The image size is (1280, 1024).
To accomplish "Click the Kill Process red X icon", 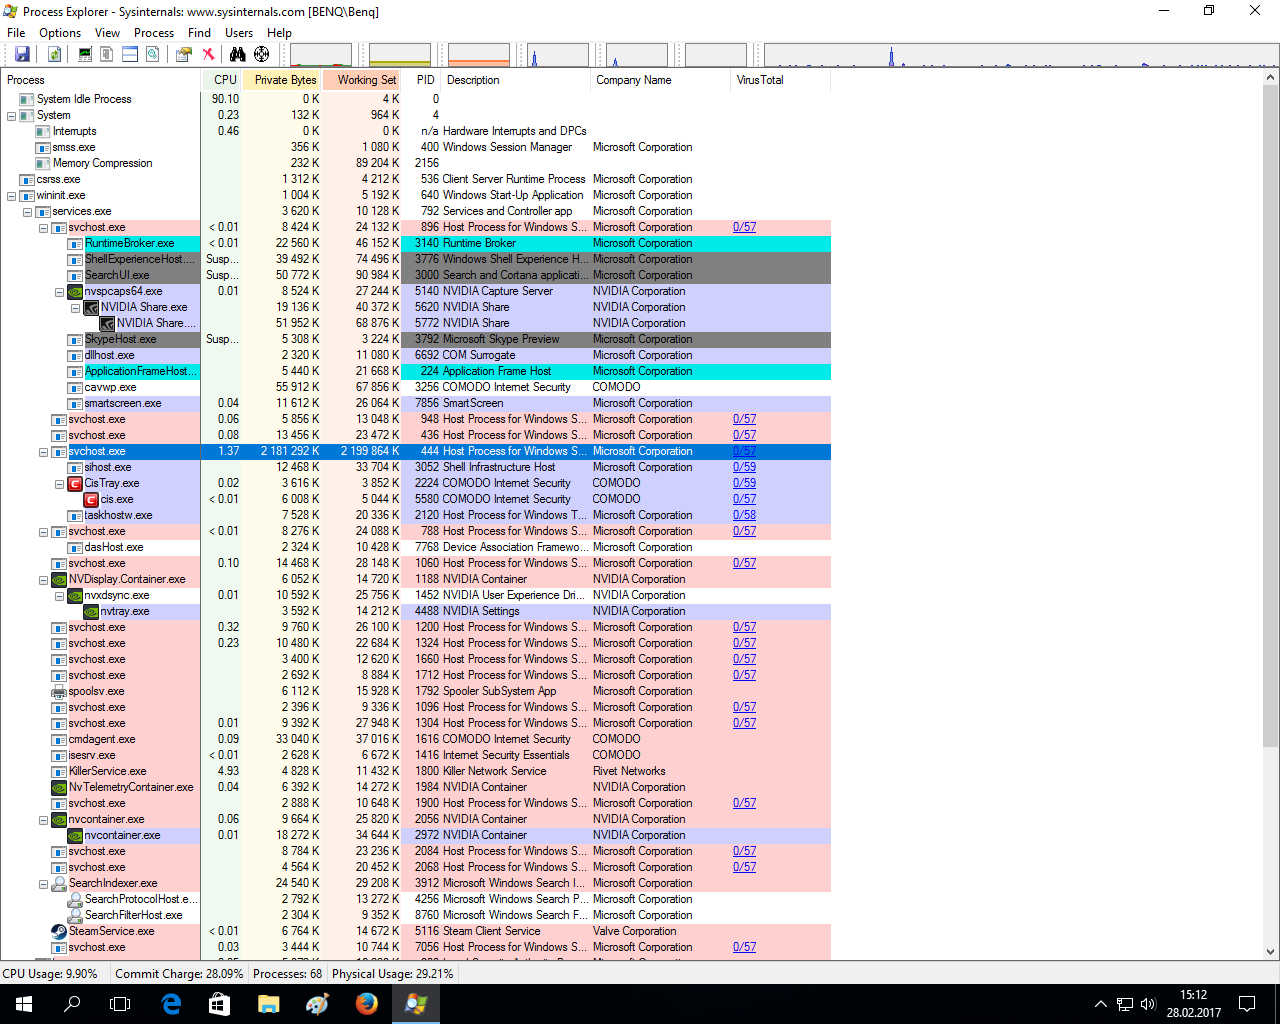I will tap(208, 54).
